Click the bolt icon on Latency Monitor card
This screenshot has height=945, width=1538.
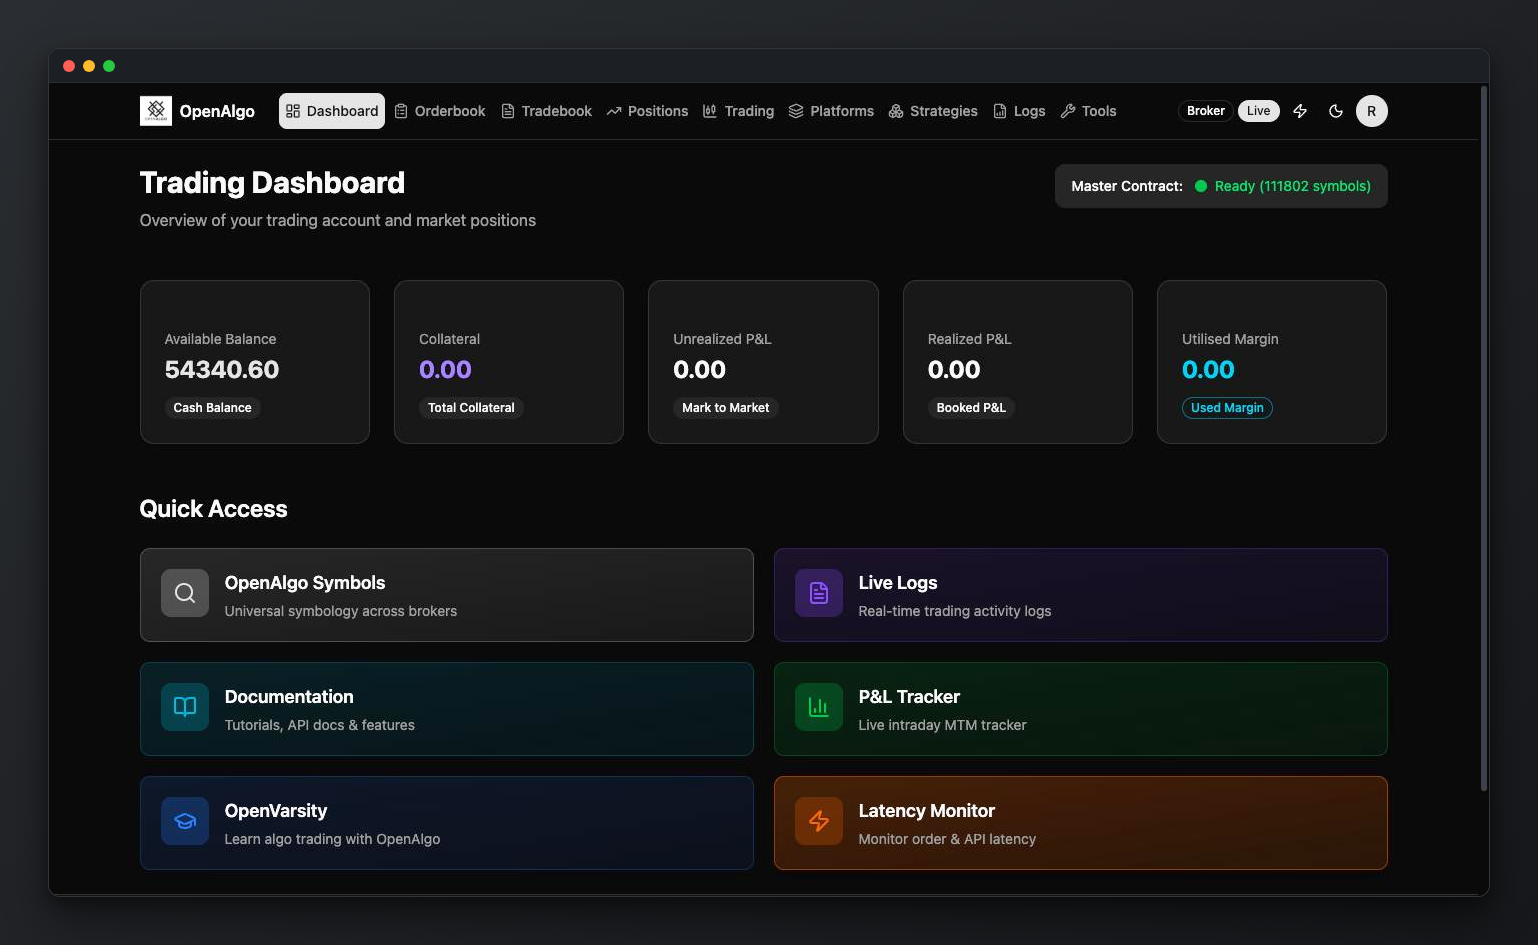819,821
